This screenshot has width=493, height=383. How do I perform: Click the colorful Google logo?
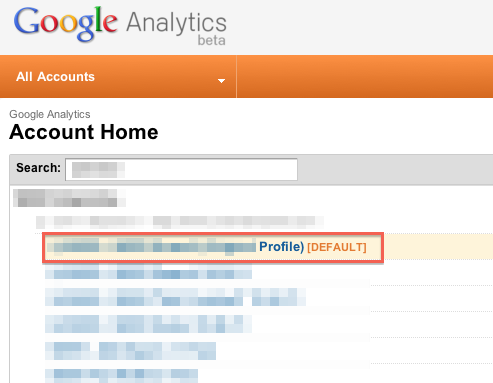click(65, 23)
